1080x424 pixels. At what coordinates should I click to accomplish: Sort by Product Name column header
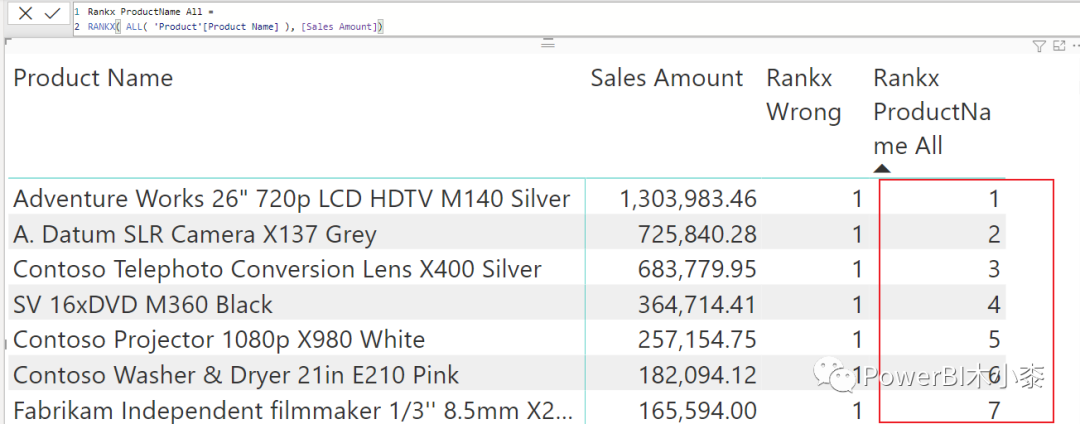93,78
